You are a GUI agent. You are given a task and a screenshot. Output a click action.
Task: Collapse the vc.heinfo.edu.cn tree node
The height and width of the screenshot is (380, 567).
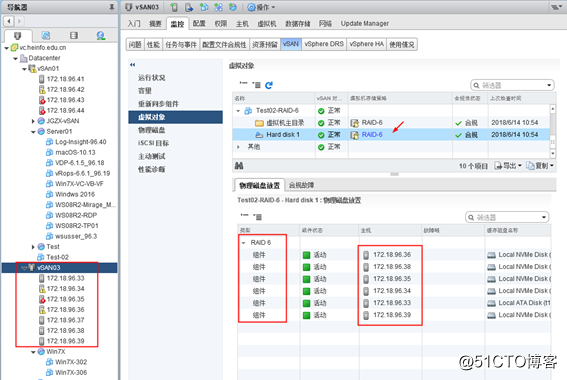pyautogui.click(x=7, y=48)
